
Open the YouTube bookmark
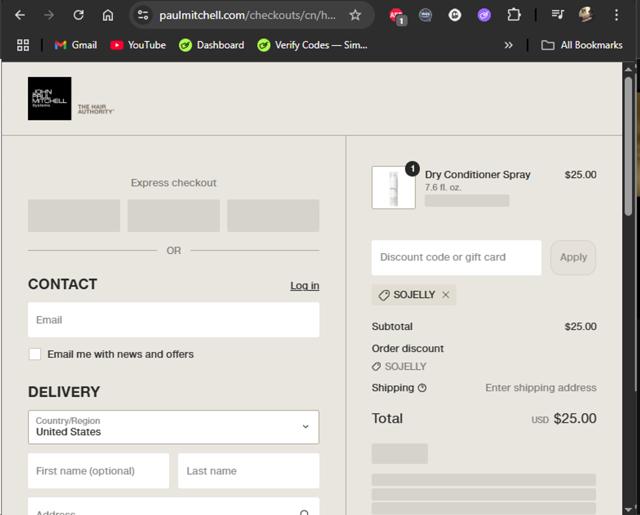(x=138, y=45)
